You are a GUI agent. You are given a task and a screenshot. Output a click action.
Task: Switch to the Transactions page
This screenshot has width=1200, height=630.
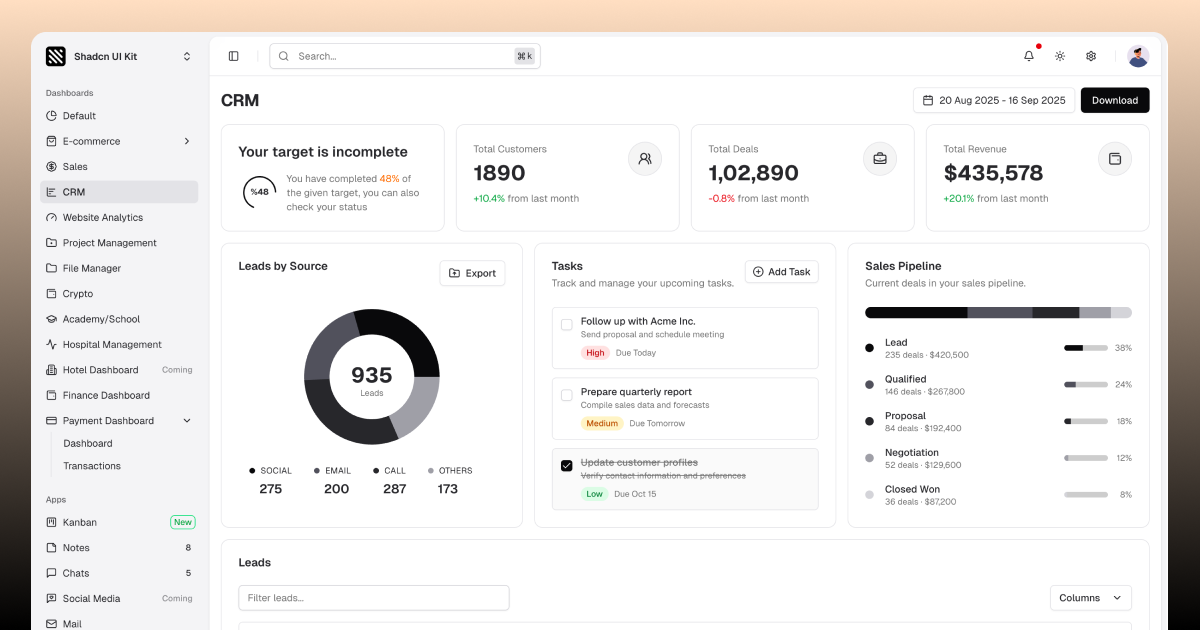pos(92,465)
